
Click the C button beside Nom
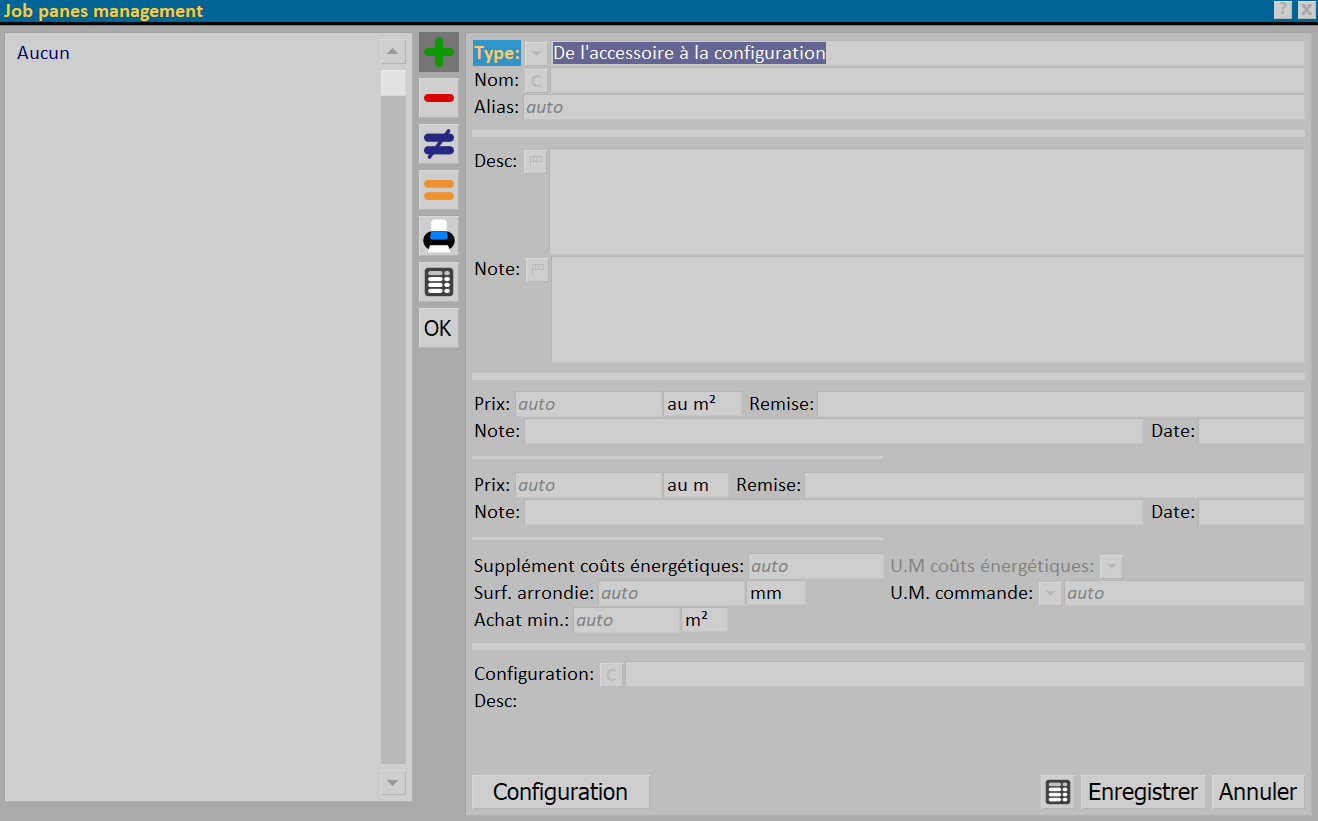[x=537, y=81]
